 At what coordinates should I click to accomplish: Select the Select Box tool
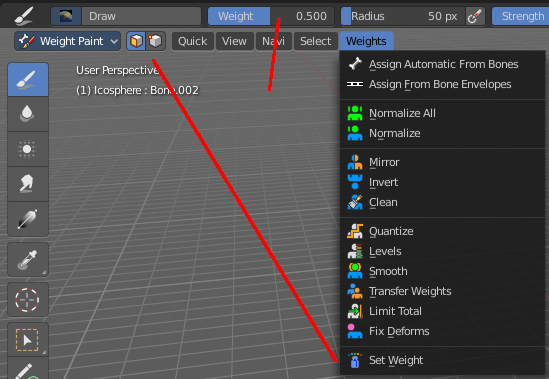click(x=28, y=340)
